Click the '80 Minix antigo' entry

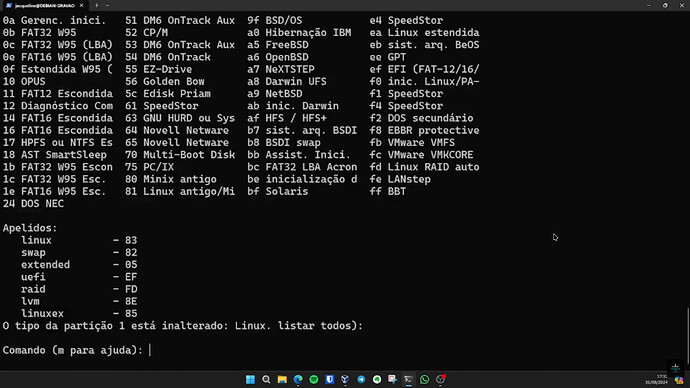171,179
